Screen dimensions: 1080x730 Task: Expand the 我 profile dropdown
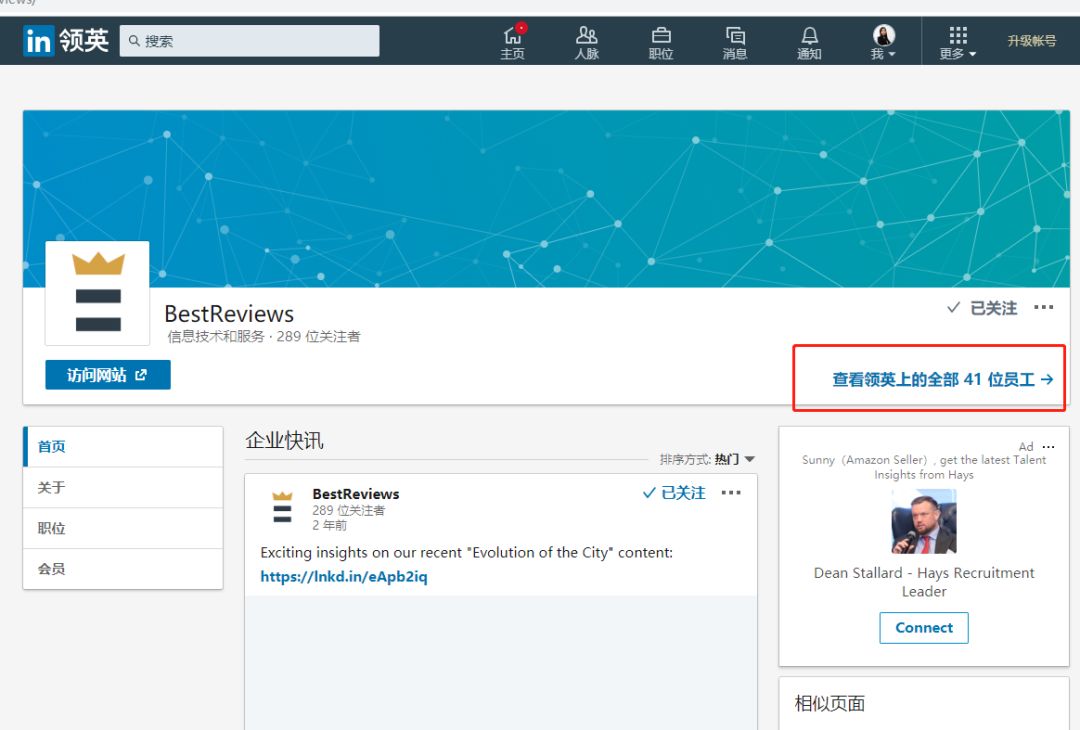(x=884, y=42)
